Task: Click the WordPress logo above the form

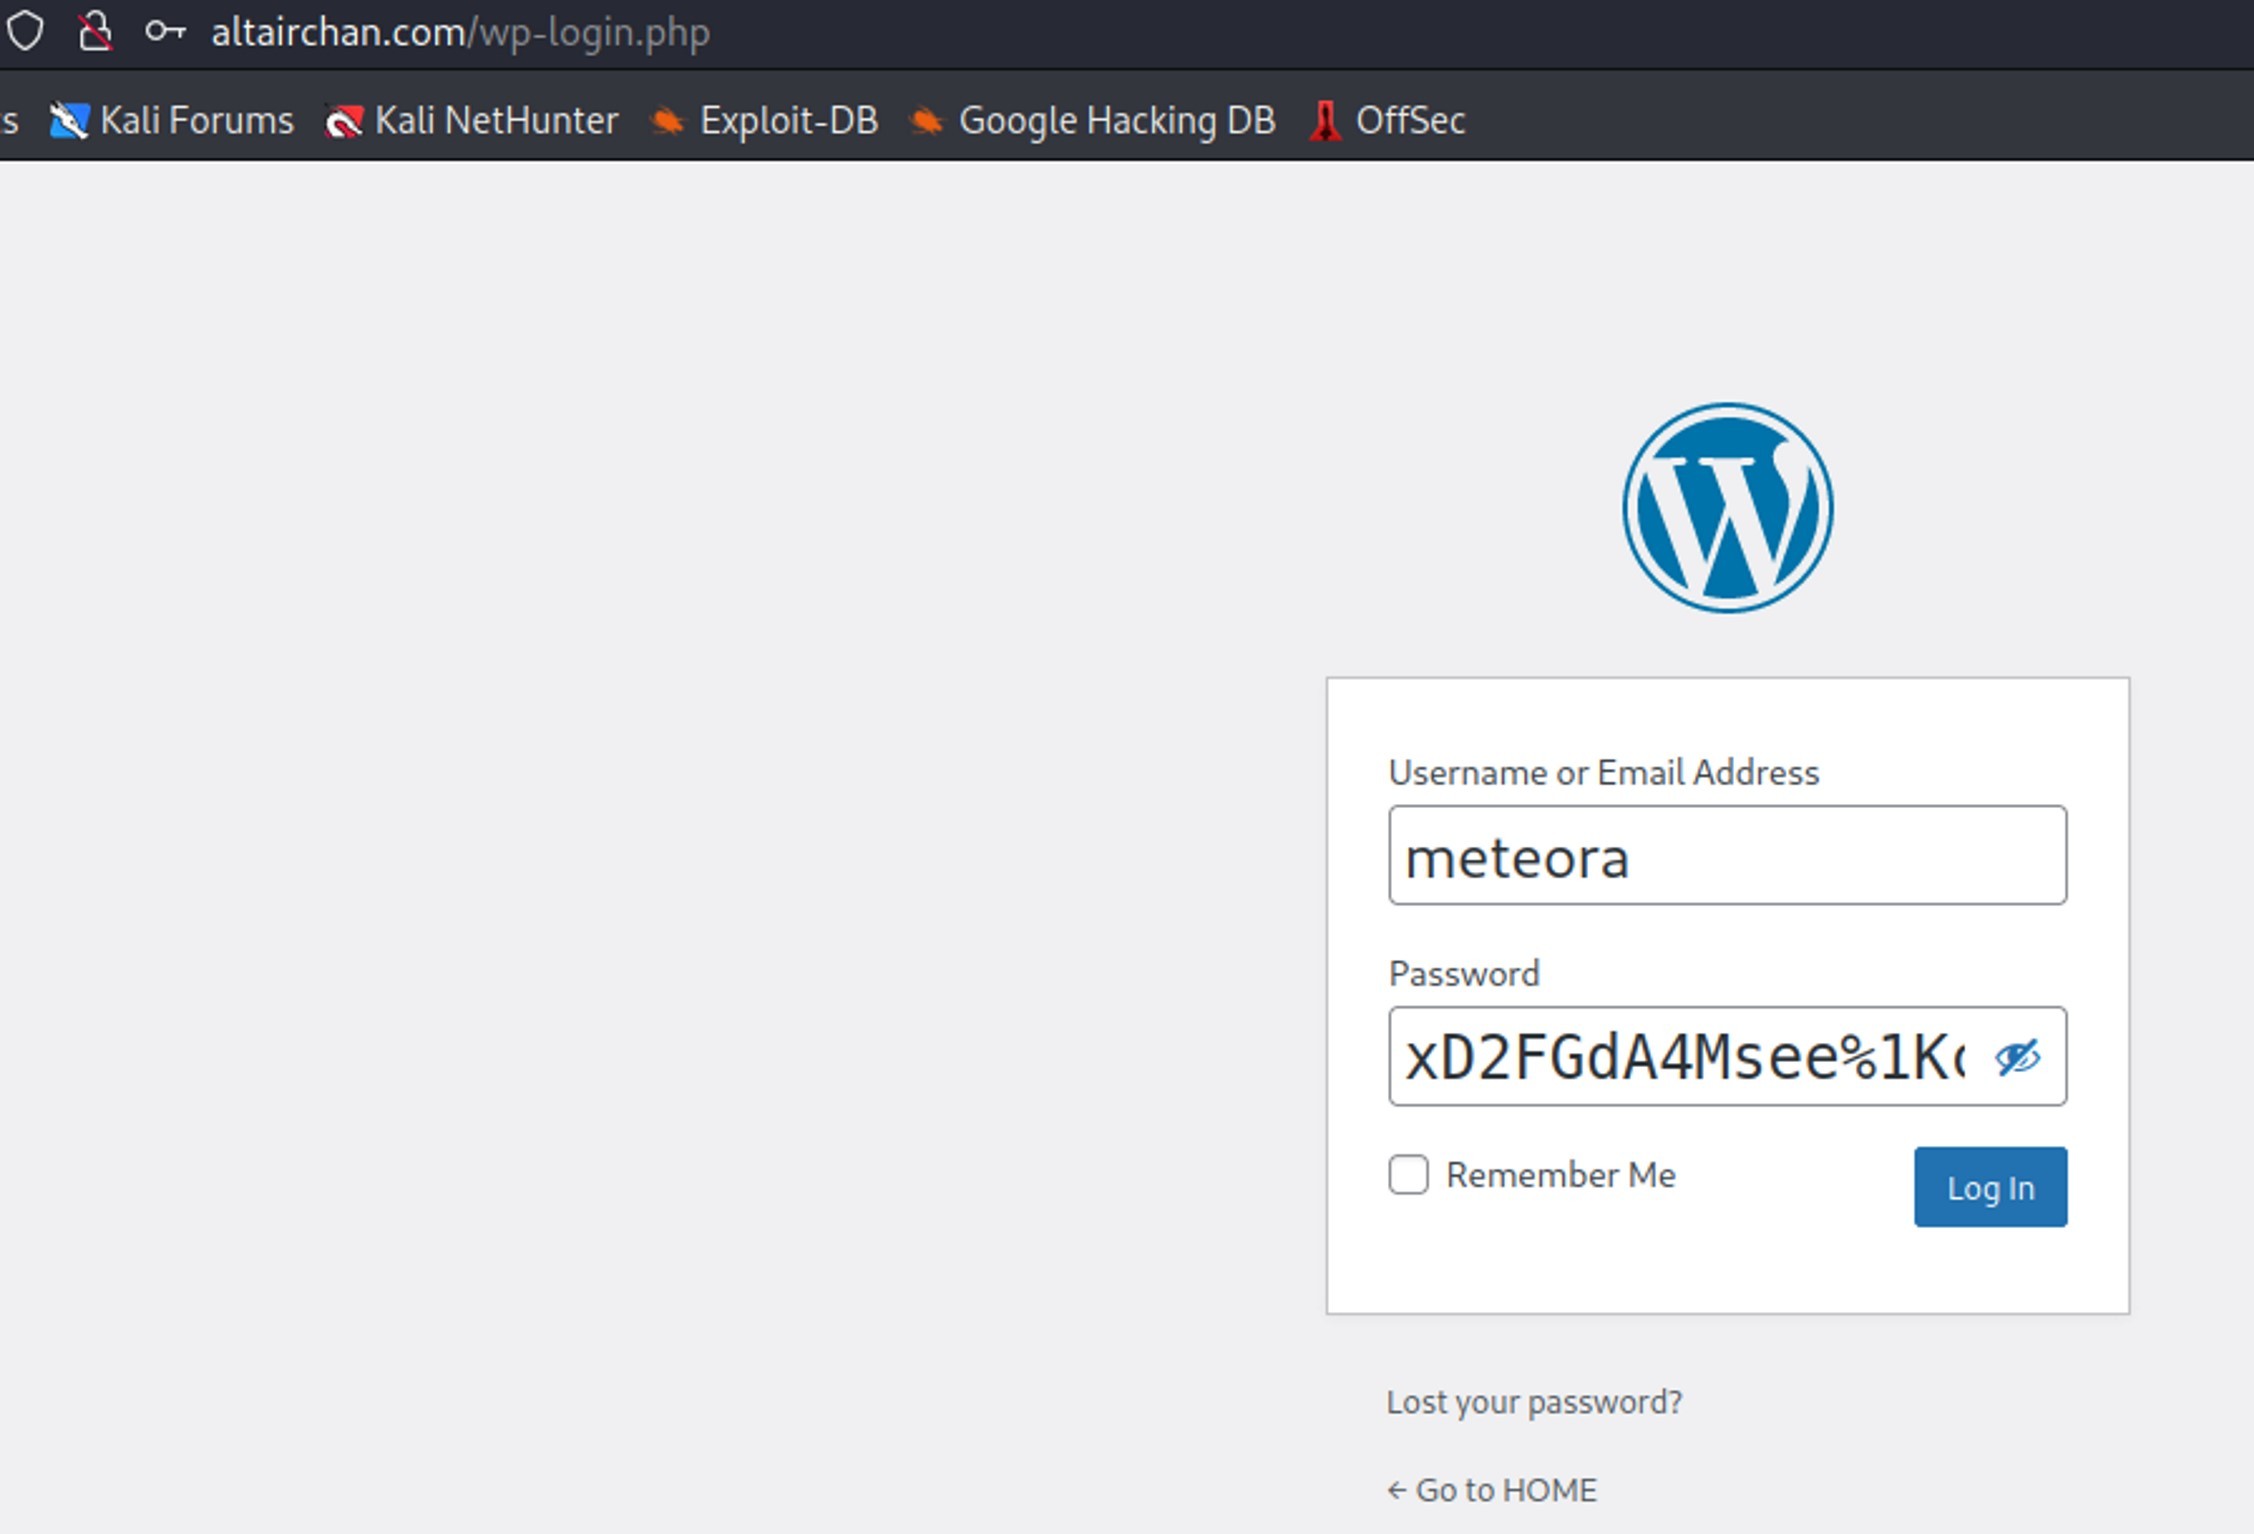Action: coord(1727,508)
